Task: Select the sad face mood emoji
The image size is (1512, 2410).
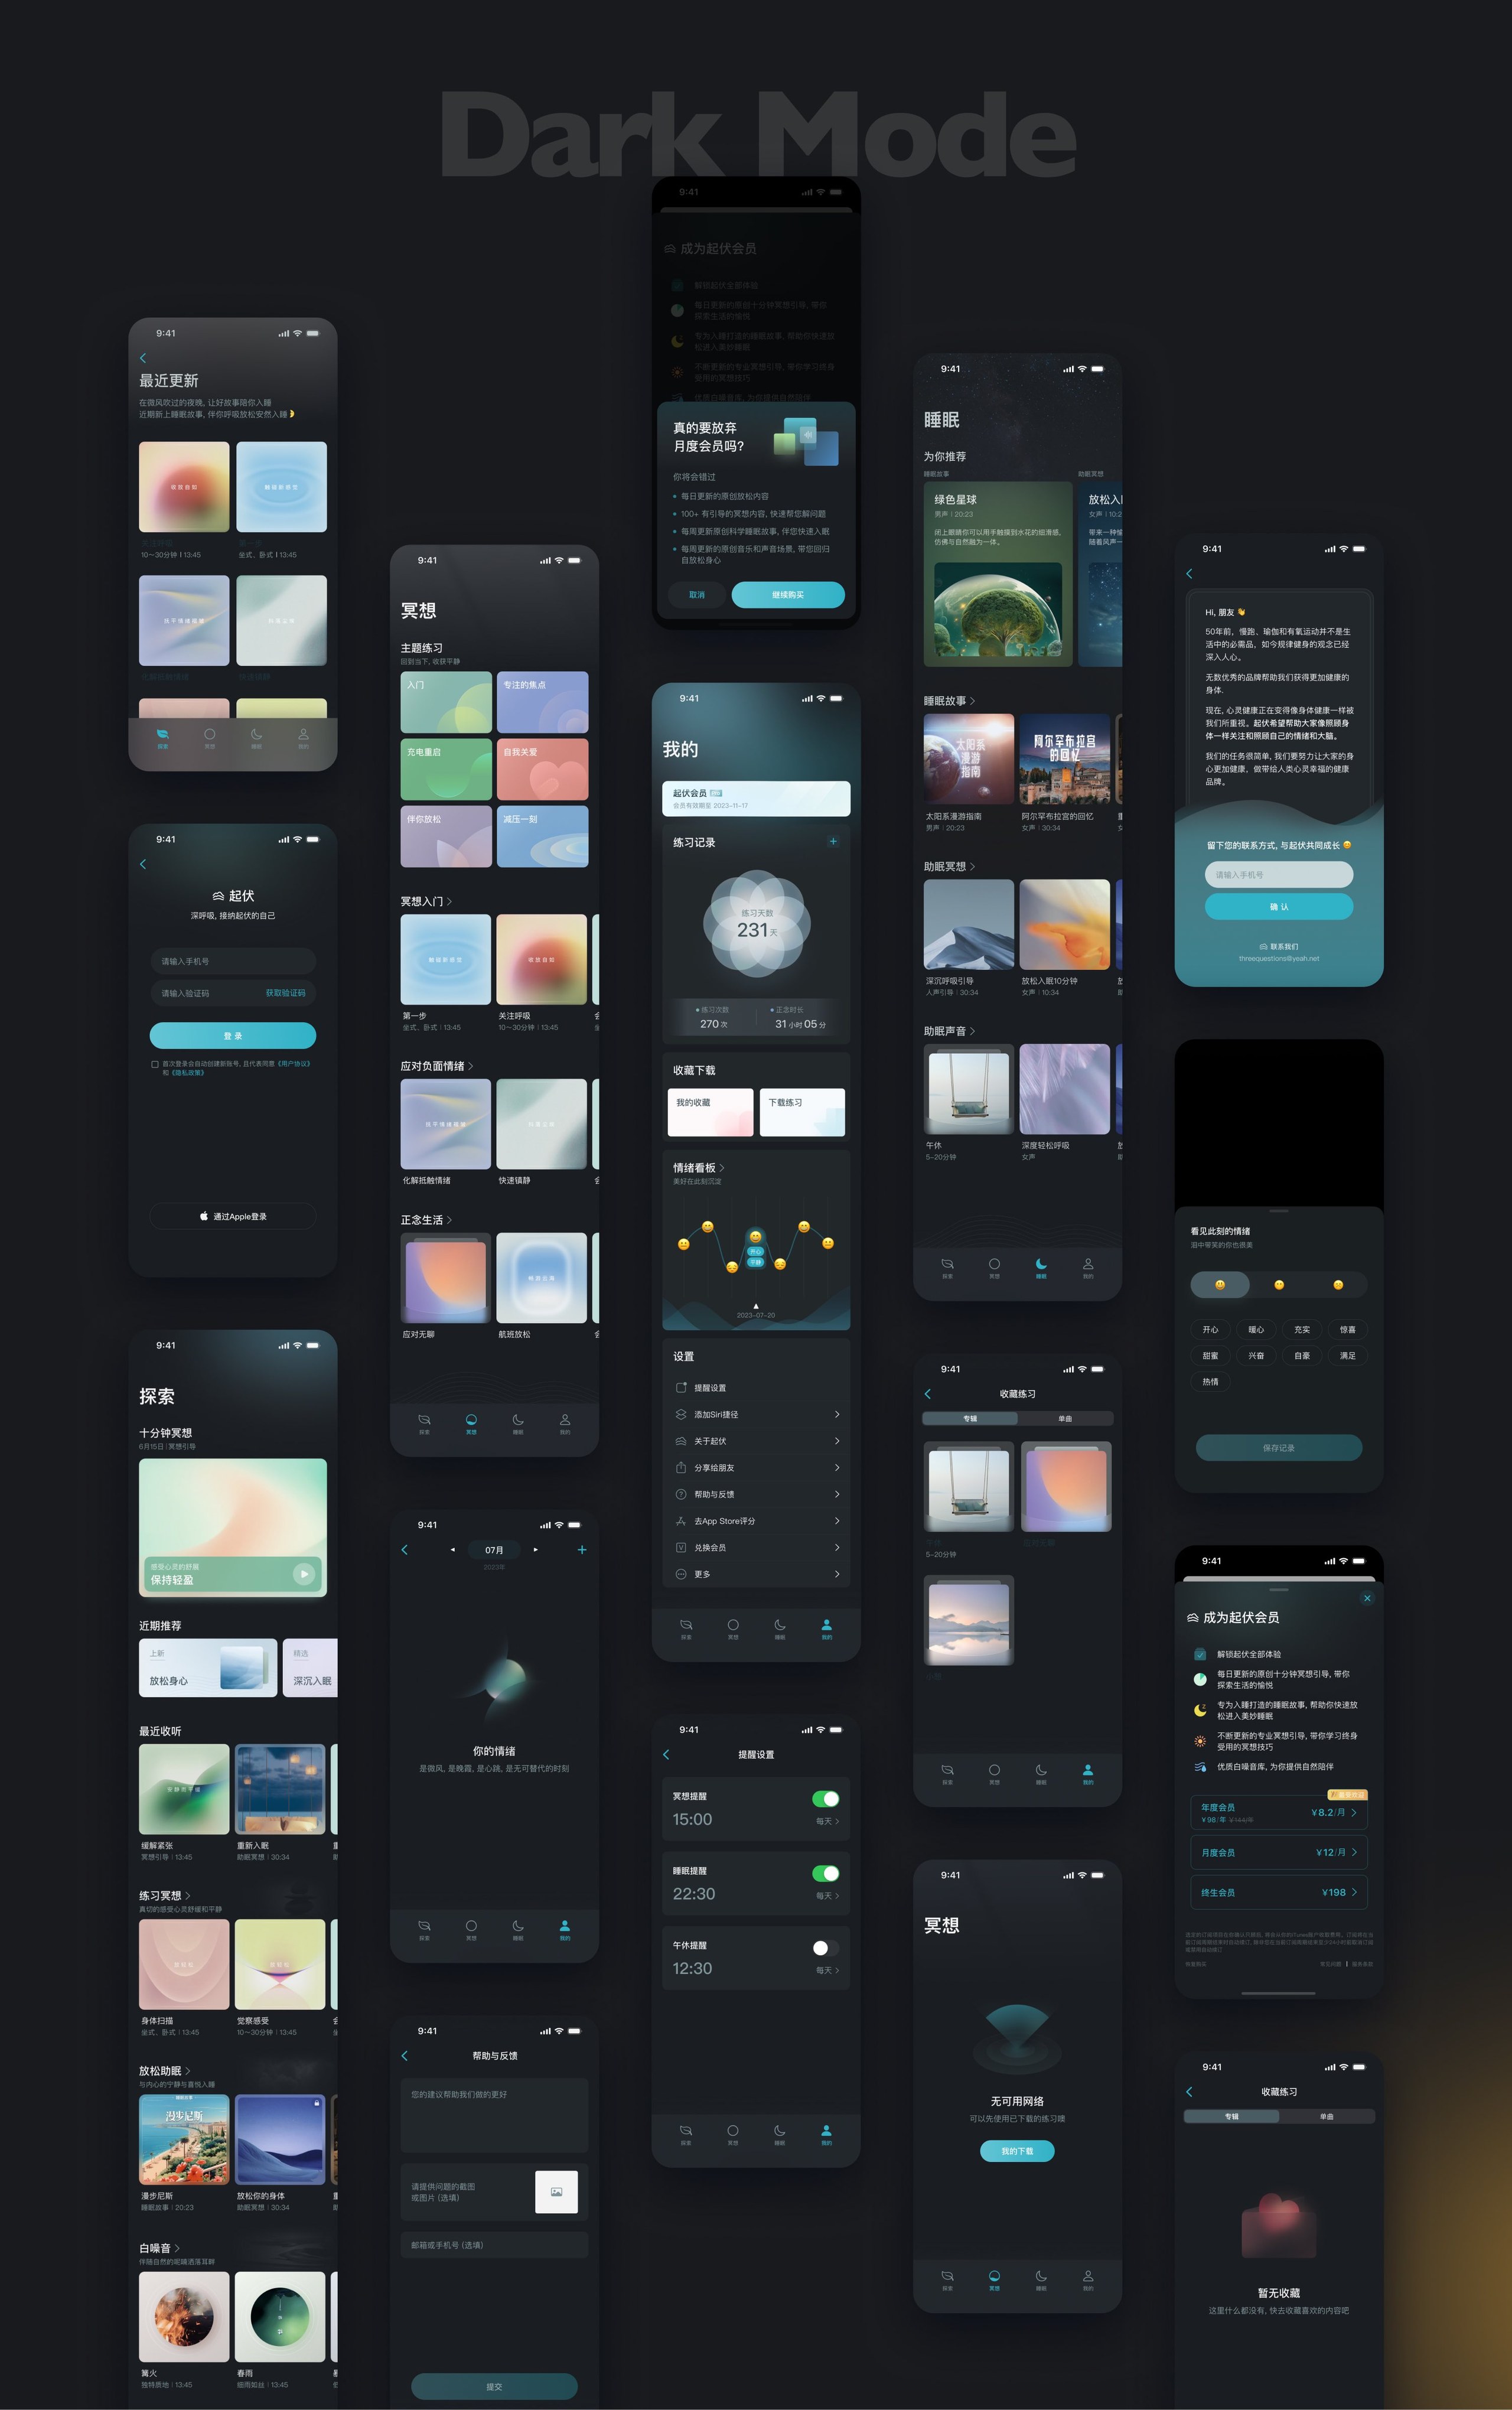Action: tap(1338, 1284)
